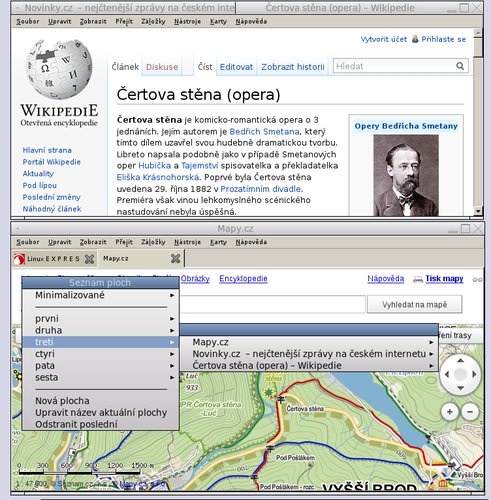The width and height of the screenshot is (491, 500).
Task: Expand the prvni workspace submenu
Action: click(101, 319)
